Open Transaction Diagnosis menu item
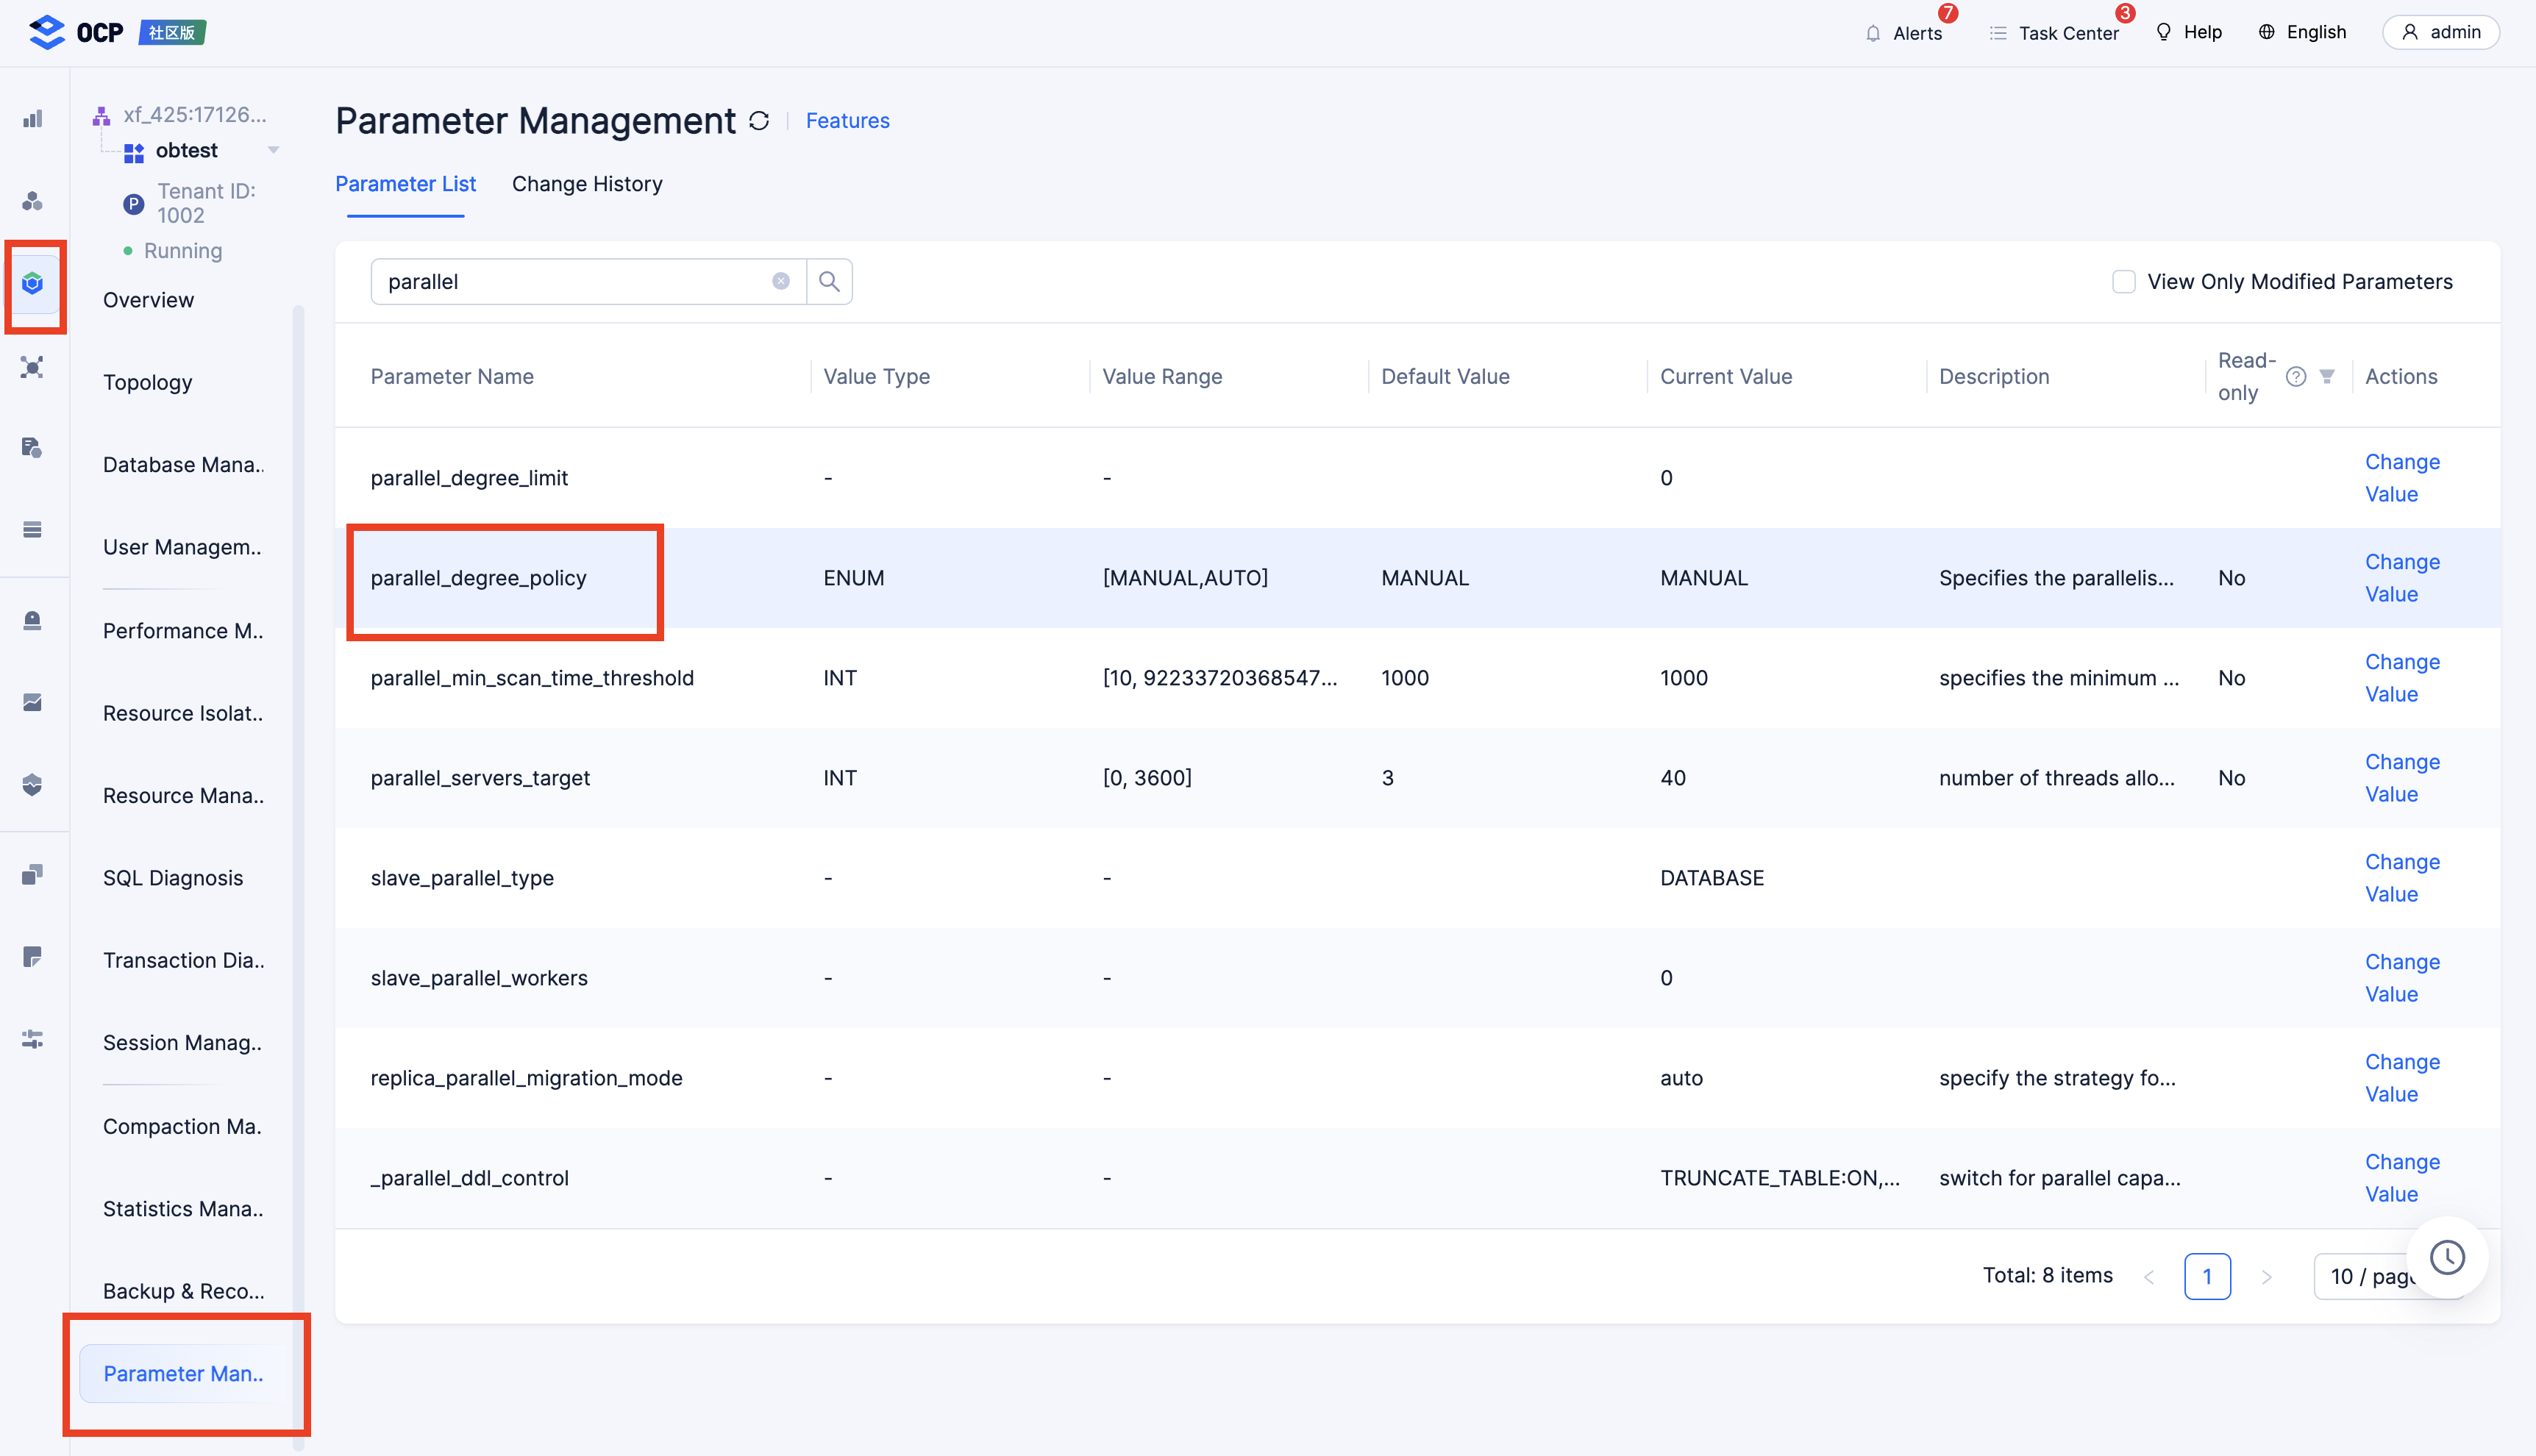 184,960
